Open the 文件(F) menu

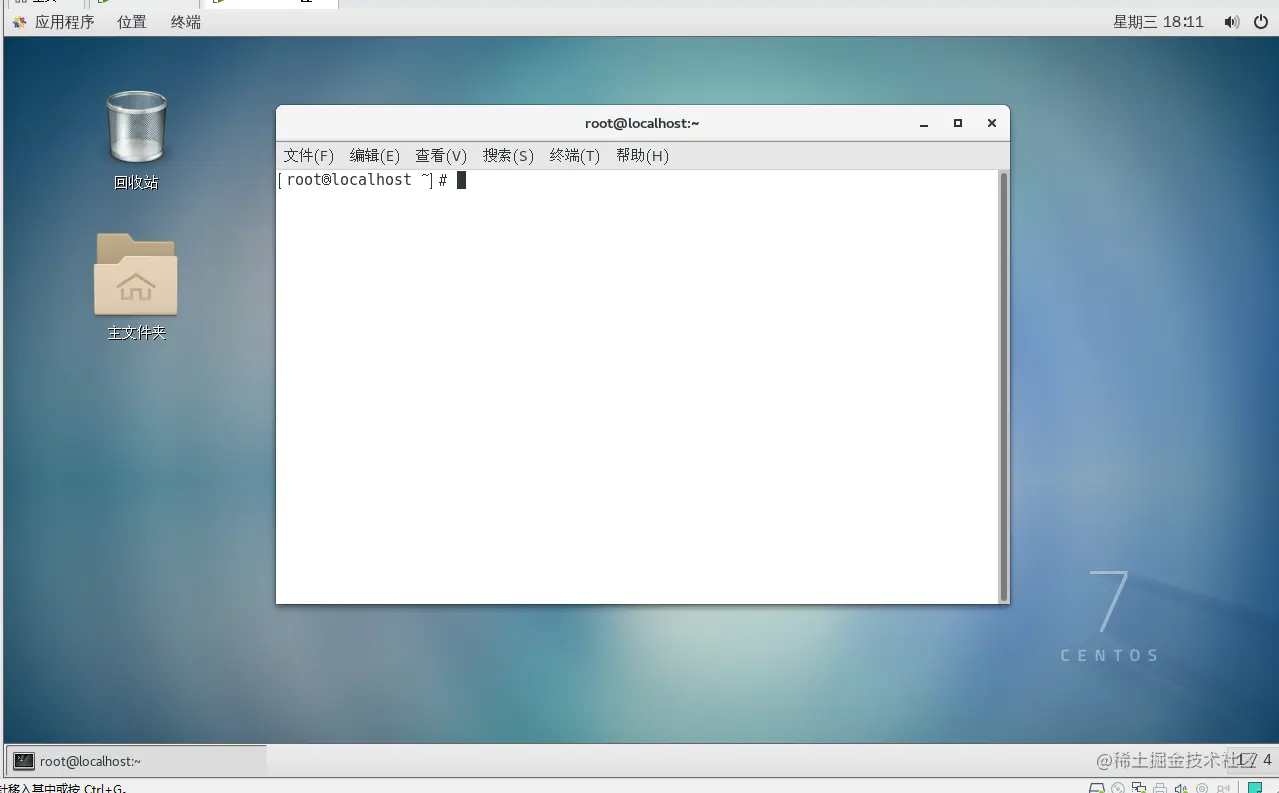[307, 155]
